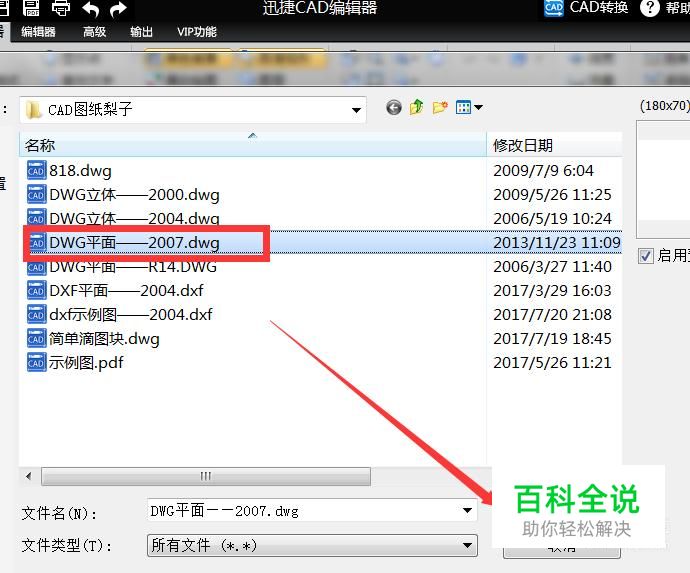Toggle the 启用 preview checkbox

pyautogui.click(x=646, y=256)
